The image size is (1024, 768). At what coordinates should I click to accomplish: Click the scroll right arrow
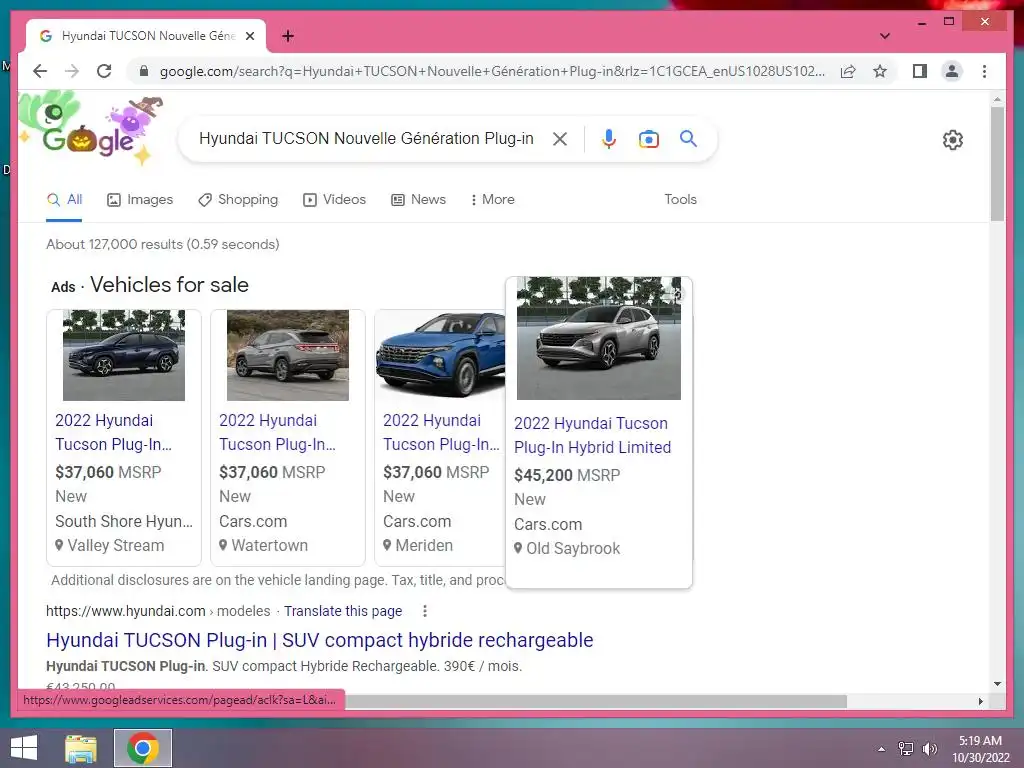point(980,701)
